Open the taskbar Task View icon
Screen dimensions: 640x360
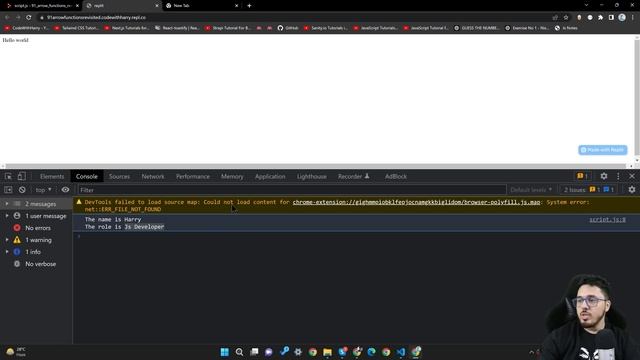(254, 352)
